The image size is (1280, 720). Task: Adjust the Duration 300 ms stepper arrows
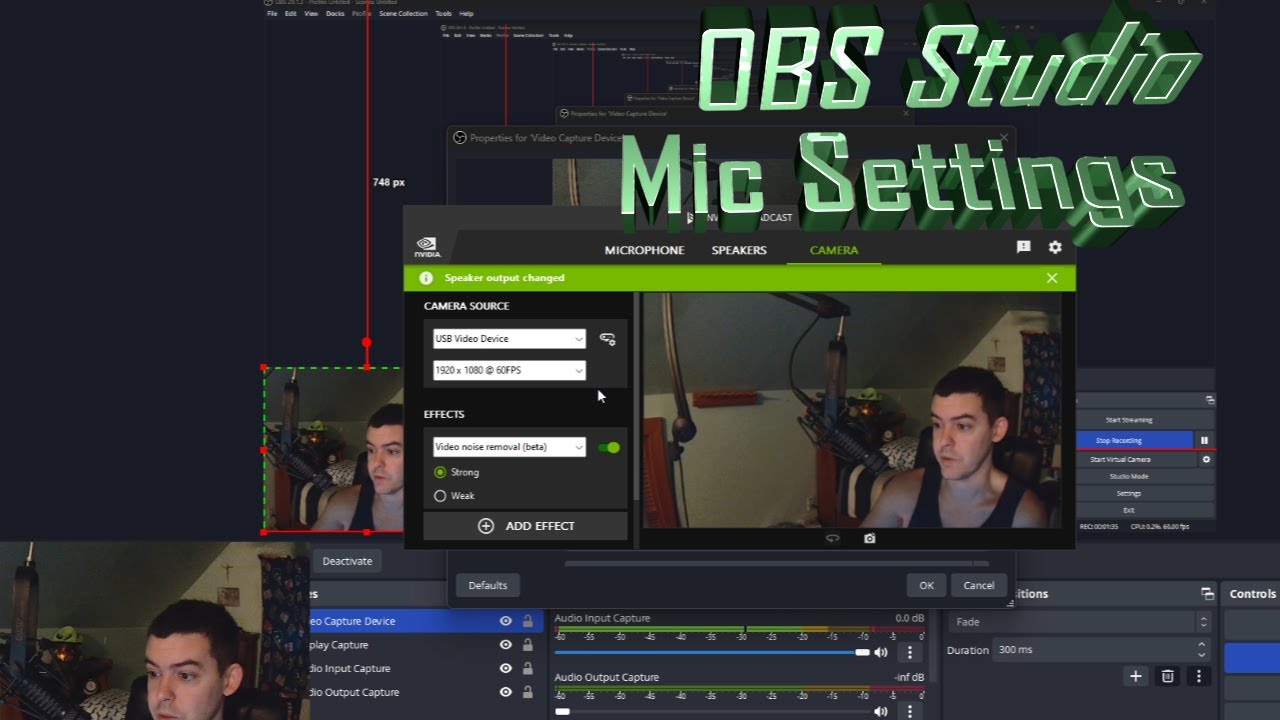tap(1203, 650)
